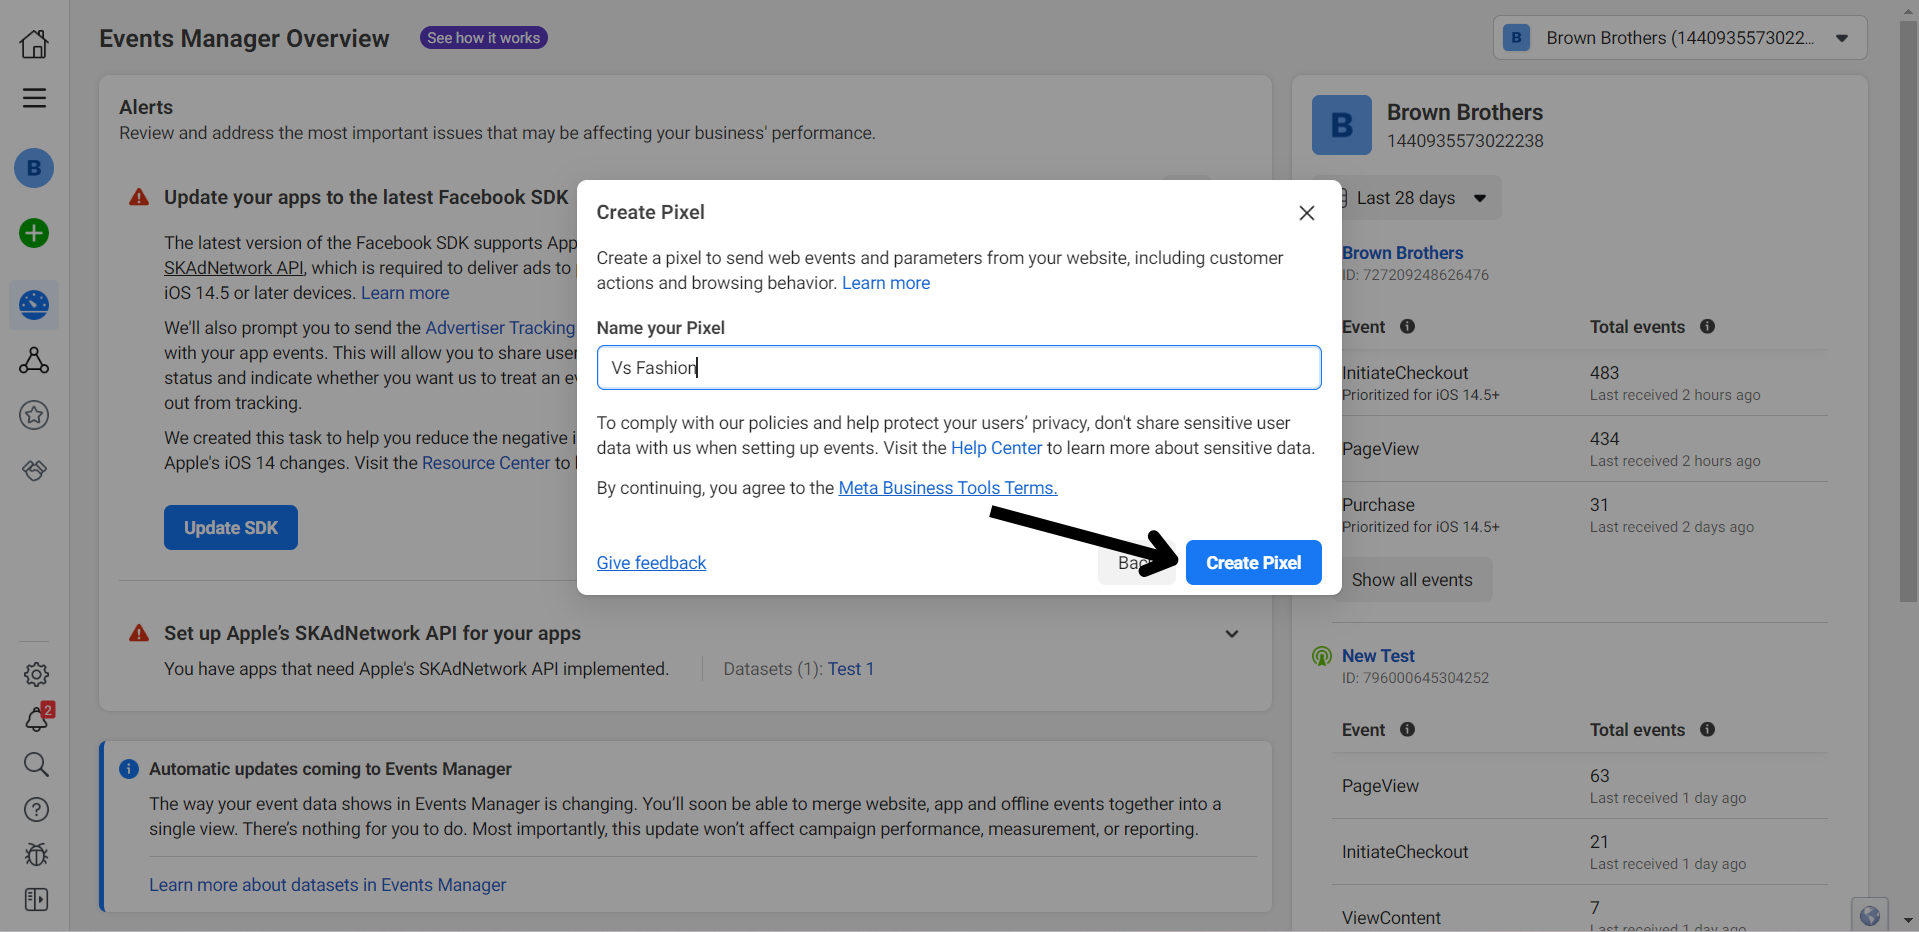Open the Partner Integrations handshake icon
Image resolution: width=1919 pixels, height=932 pixels.
point(34,470)
